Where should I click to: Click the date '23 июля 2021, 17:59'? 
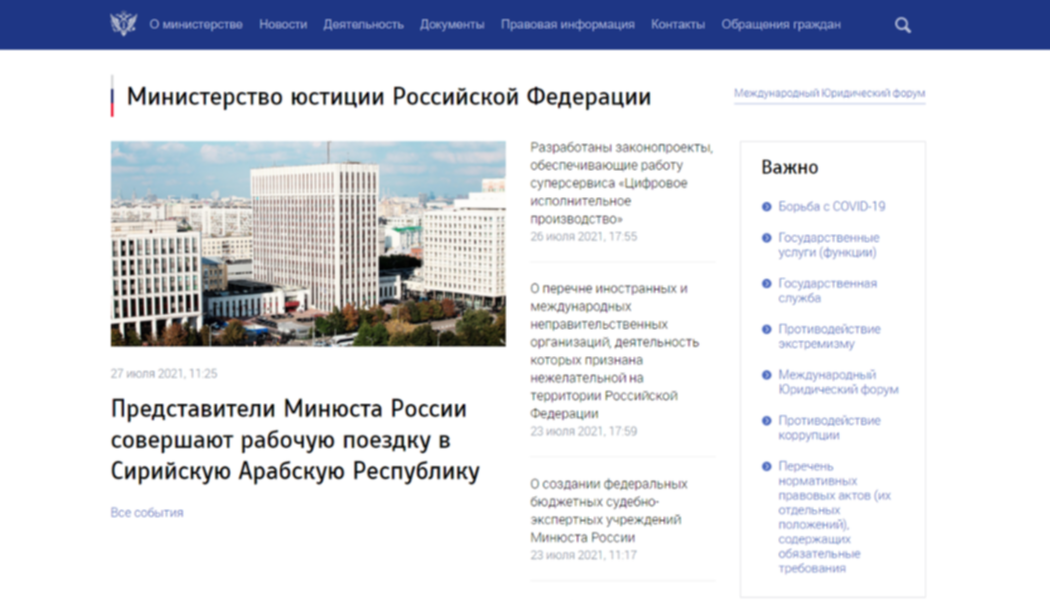[x=583, y=431]
